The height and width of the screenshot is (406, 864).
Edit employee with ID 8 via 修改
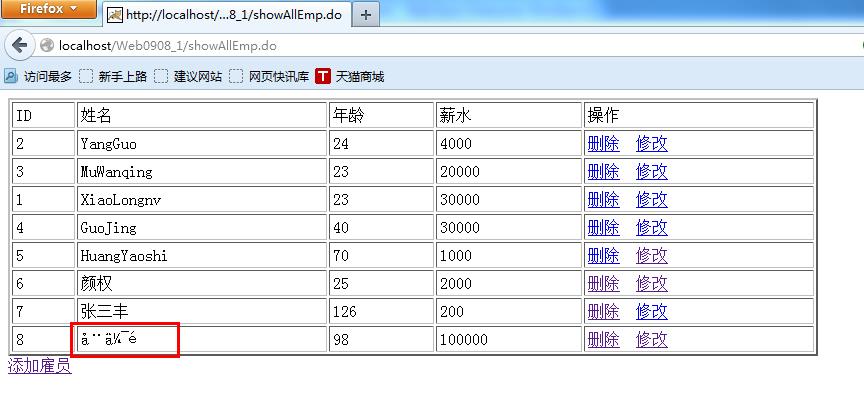point(651,339)
